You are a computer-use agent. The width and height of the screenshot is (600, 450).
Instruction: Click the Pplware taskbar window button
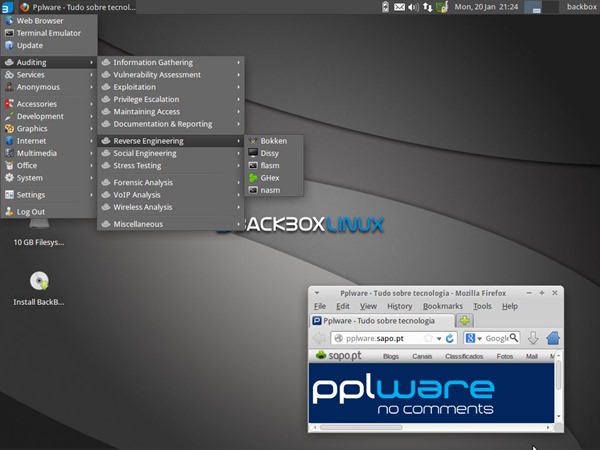click(77, 7)
